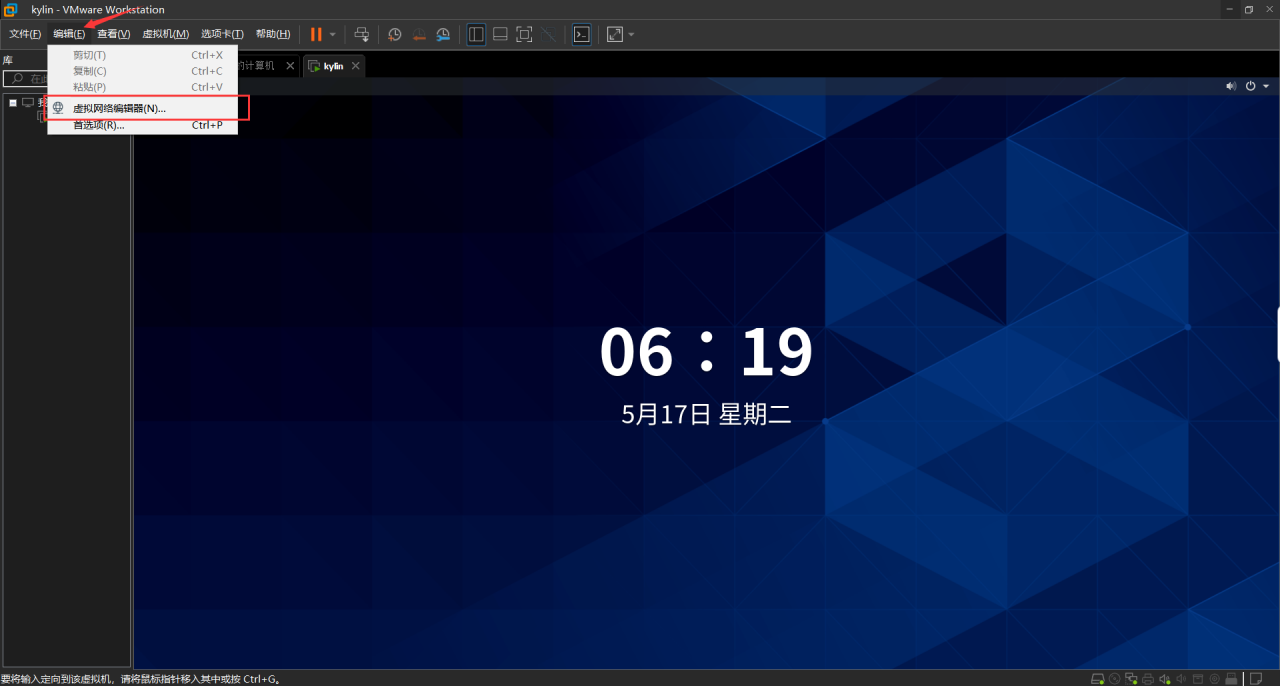Click the virtual printer status icon
This screenshot has height=686, width=1280.
(x=1148, y=677)
